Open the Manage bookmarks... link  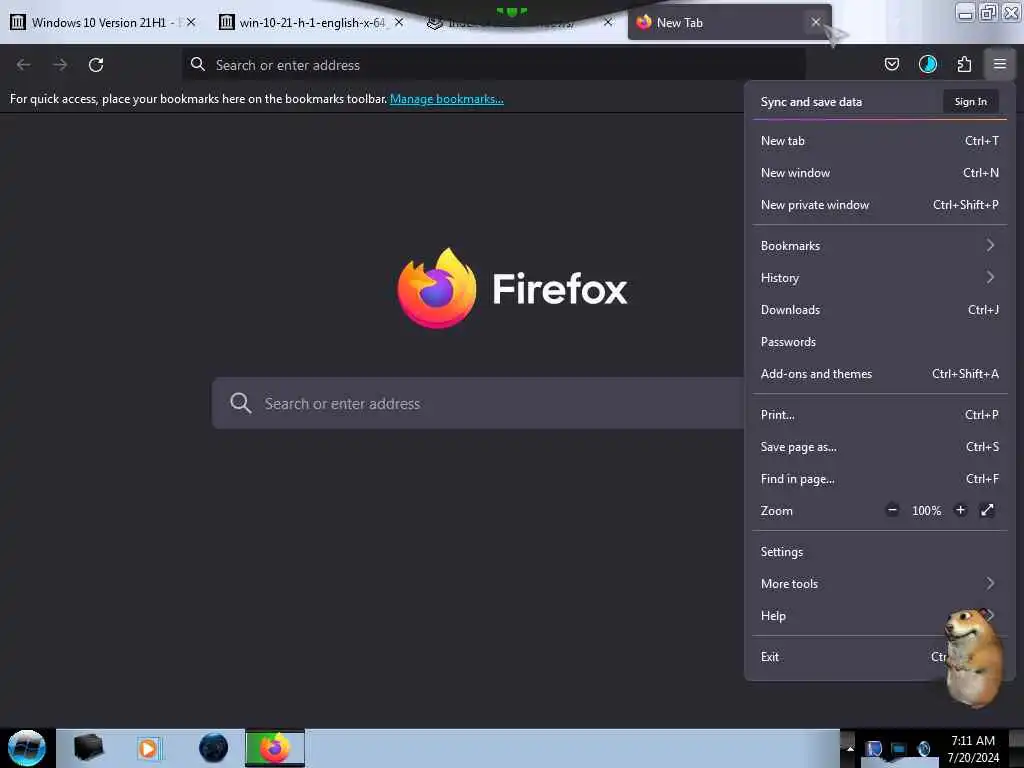point(447,99)
